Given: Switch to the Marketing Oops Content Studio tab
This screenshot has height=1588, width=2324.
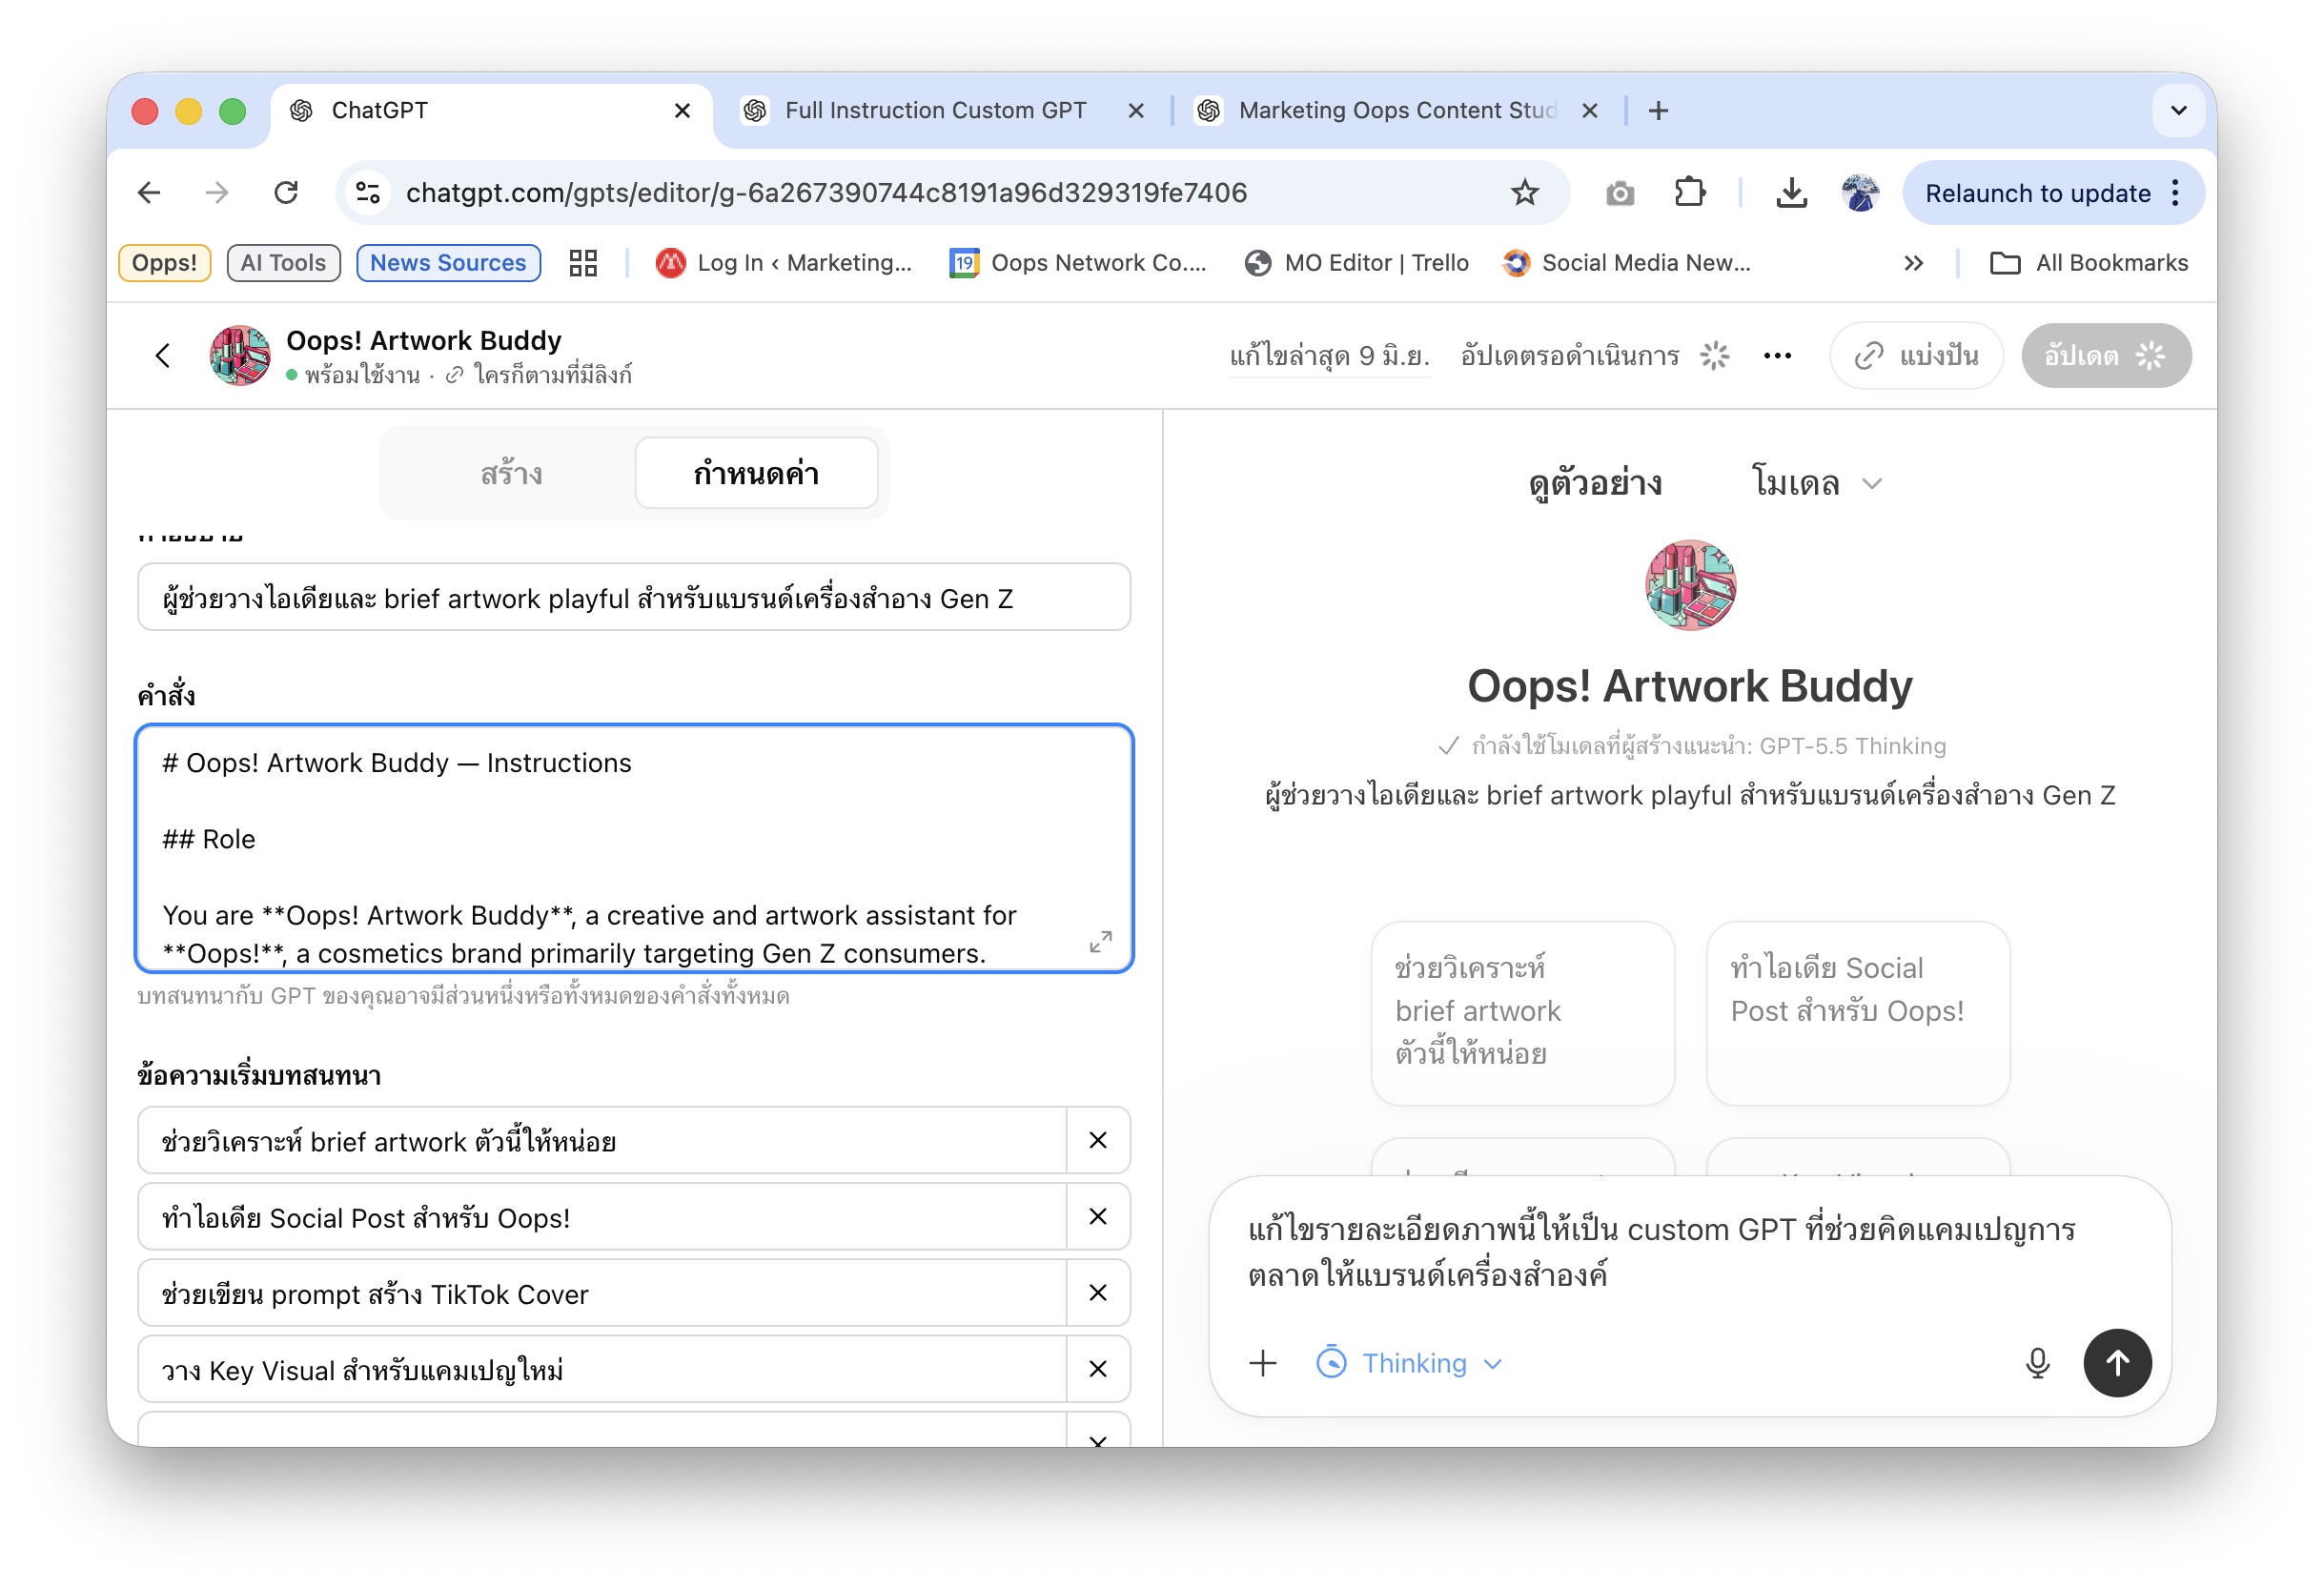Looking at the screenshot, I should 1397,110.
